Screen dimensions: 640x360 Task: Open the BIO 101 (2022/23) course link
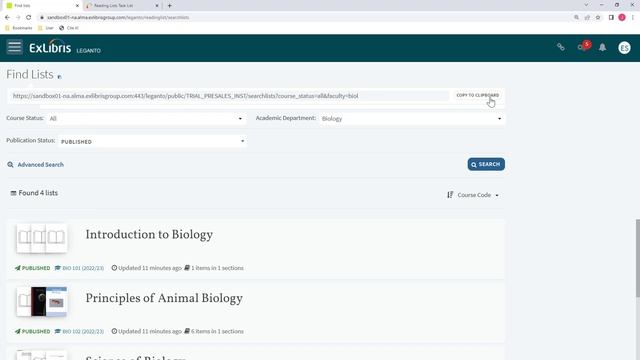[x=83, y=268]
